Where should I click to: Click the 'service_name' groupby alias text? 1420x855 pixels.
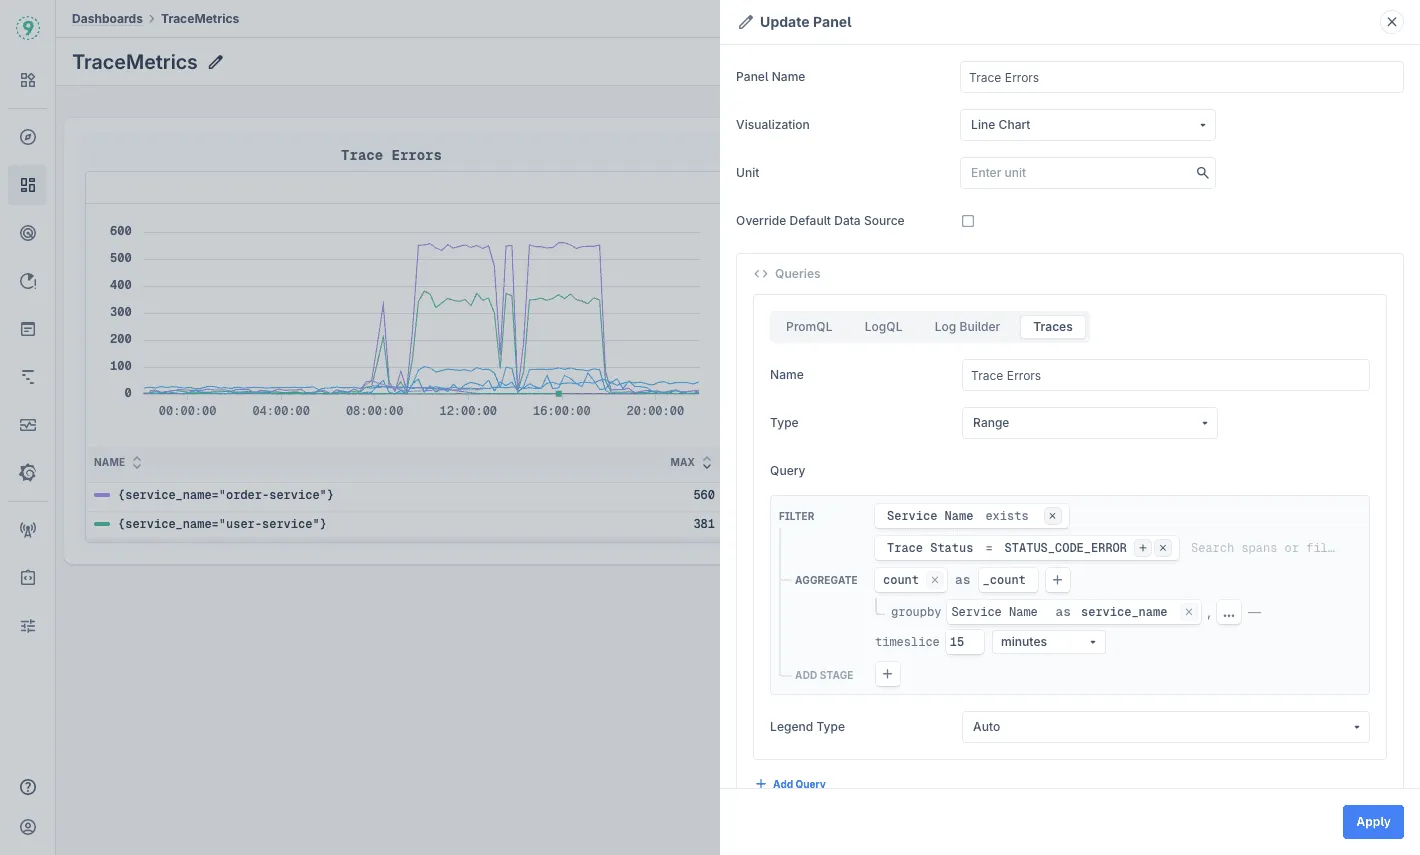coord(1124,612)
